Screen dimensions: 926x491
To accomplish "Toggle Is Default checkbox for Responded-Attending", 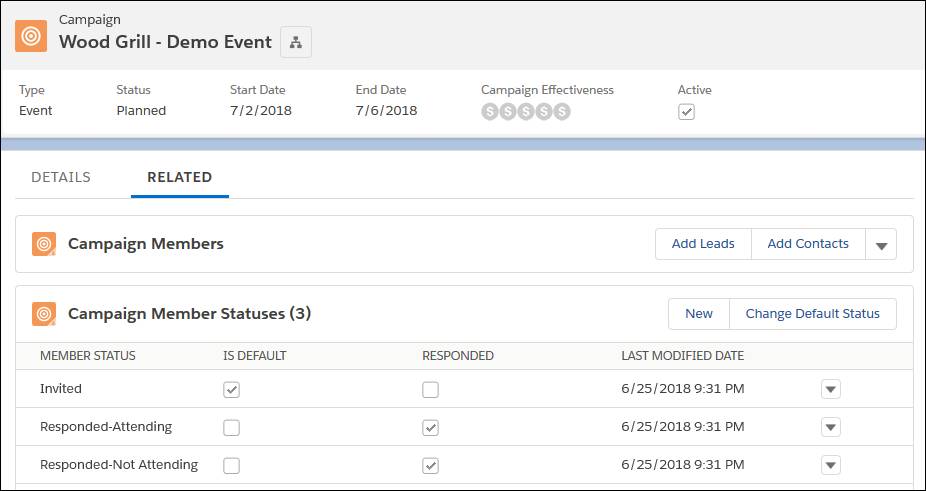I will click(232, 428).
